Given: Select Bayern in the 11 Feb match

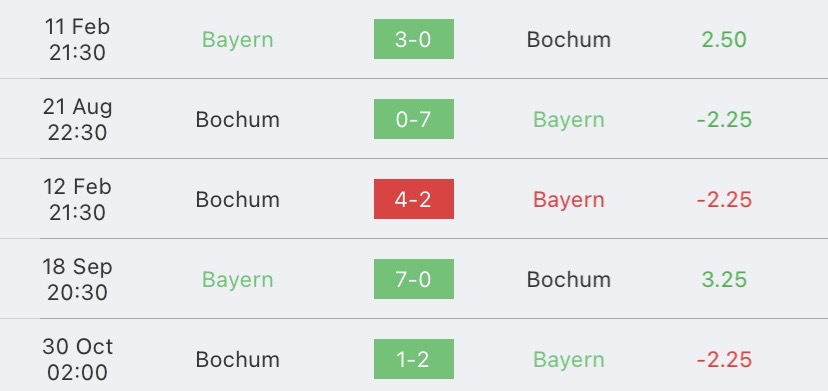Looking at the screenshot, I should click(x=238, y=40).
